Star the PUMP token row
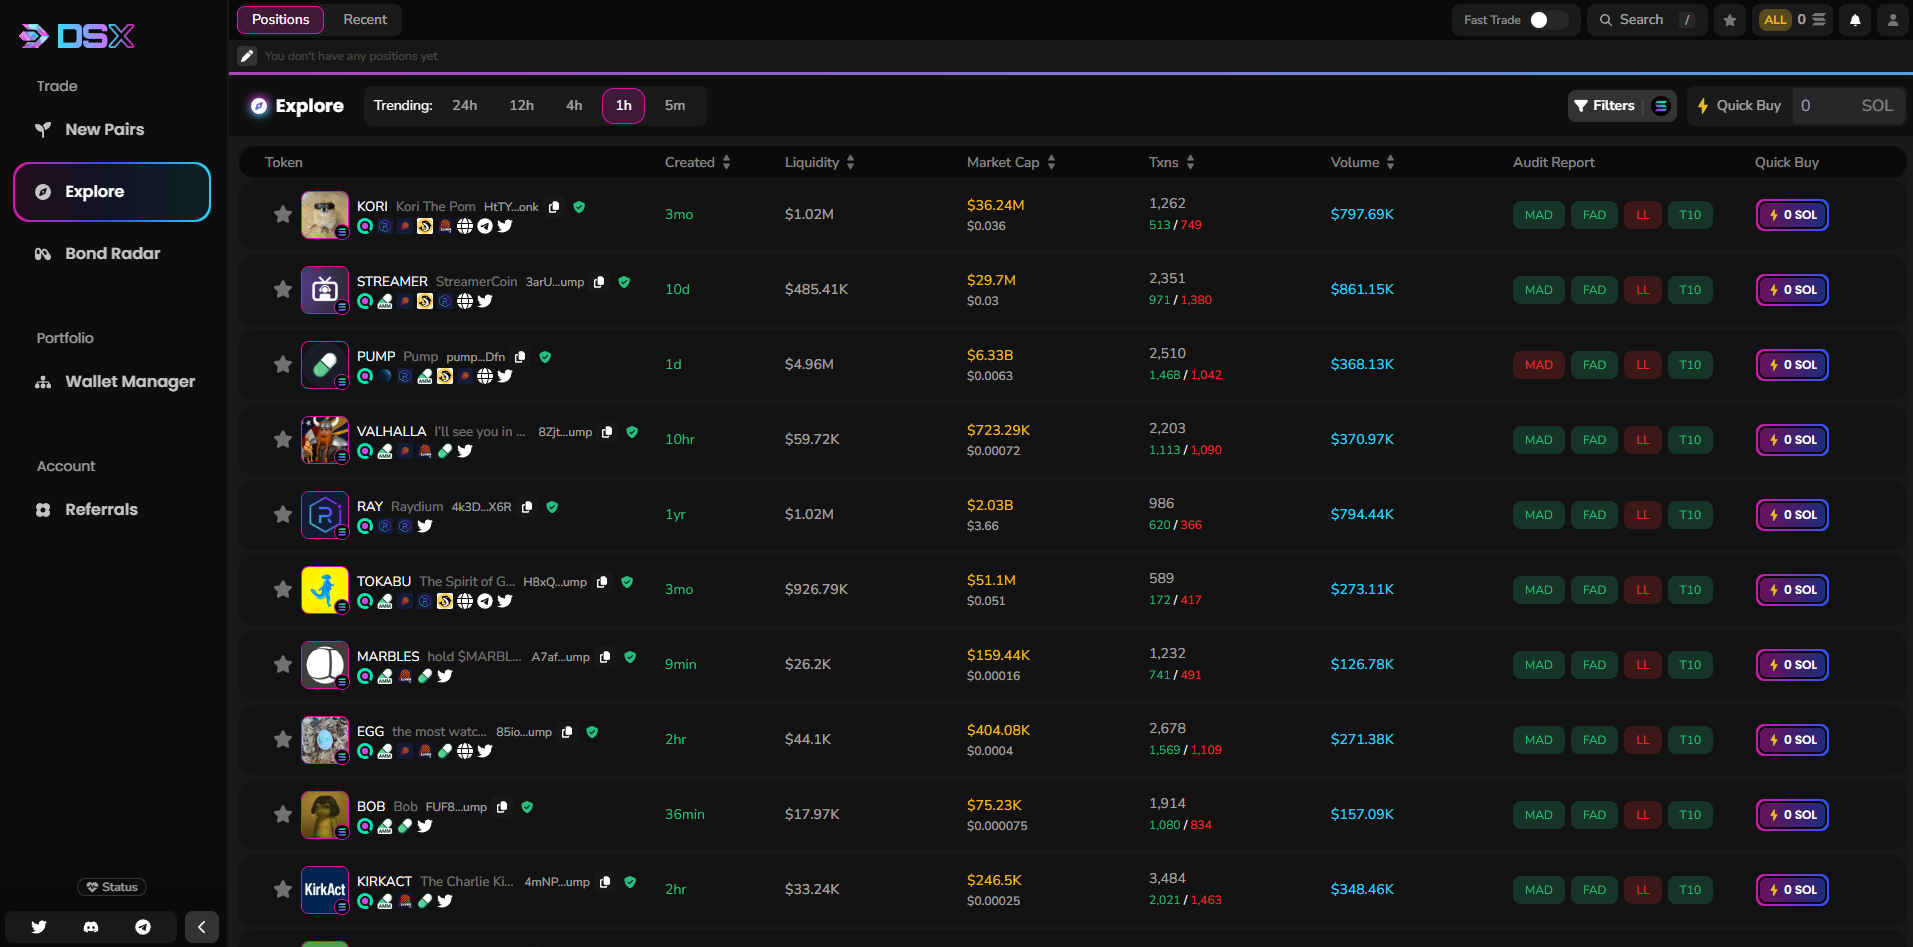 (x=283, y=364)
